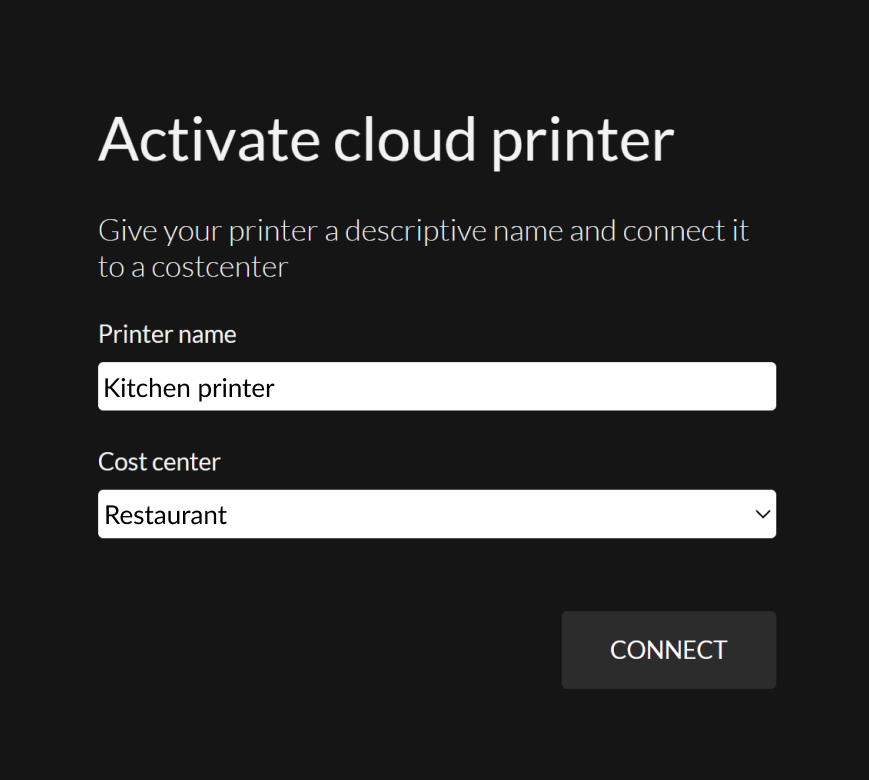The width and height of the screenshot is (869, 780).
Task: Click the dropdown chevron arrow beside Restaurant
Action: pyautogui.click(x=763, y=514)
